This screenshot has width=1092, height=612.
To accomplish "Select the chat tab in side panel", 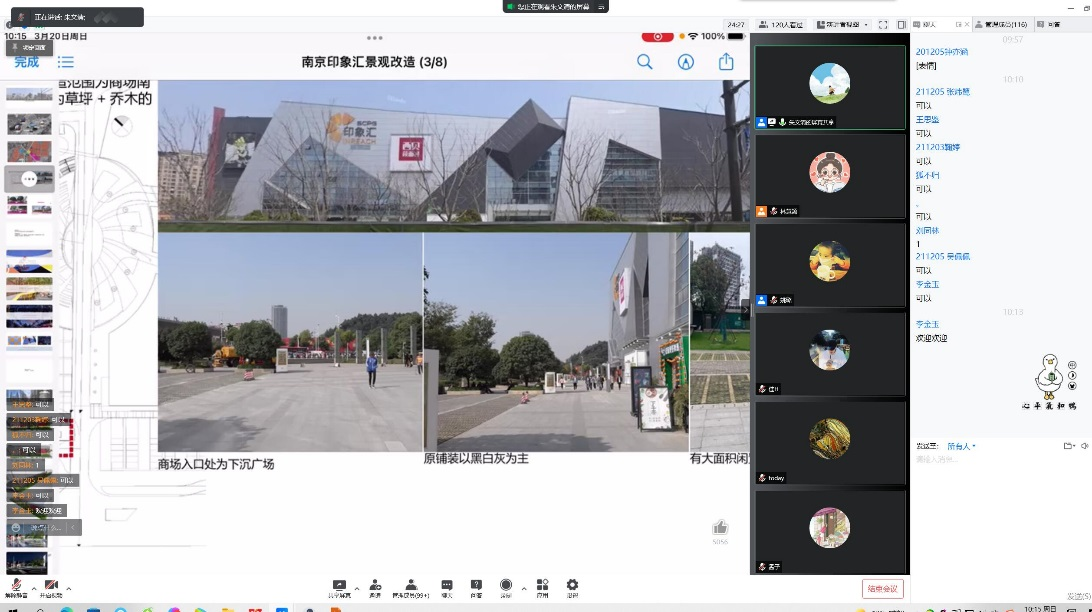I will (930, 24).
